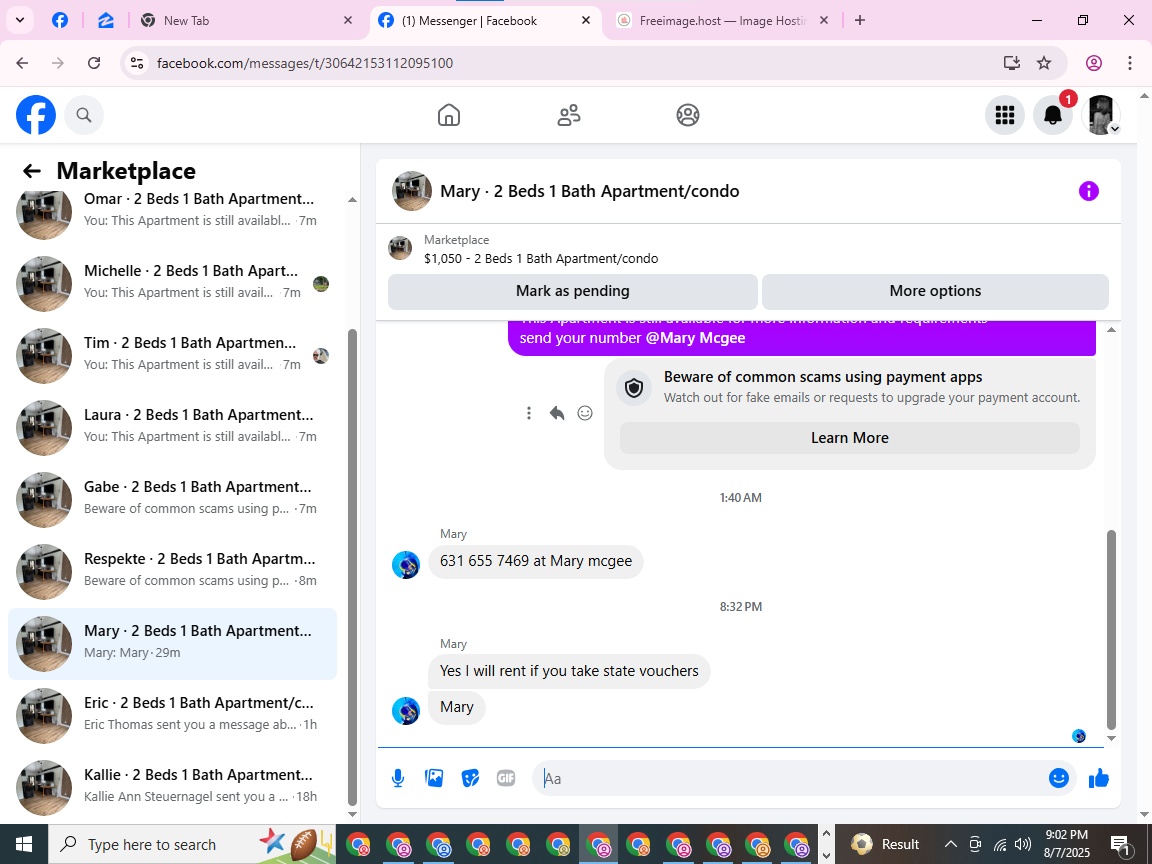This screenshot has height=864, width=1152.
Task: Click the conversation list scrollbar
Action: tap(352, 567)
